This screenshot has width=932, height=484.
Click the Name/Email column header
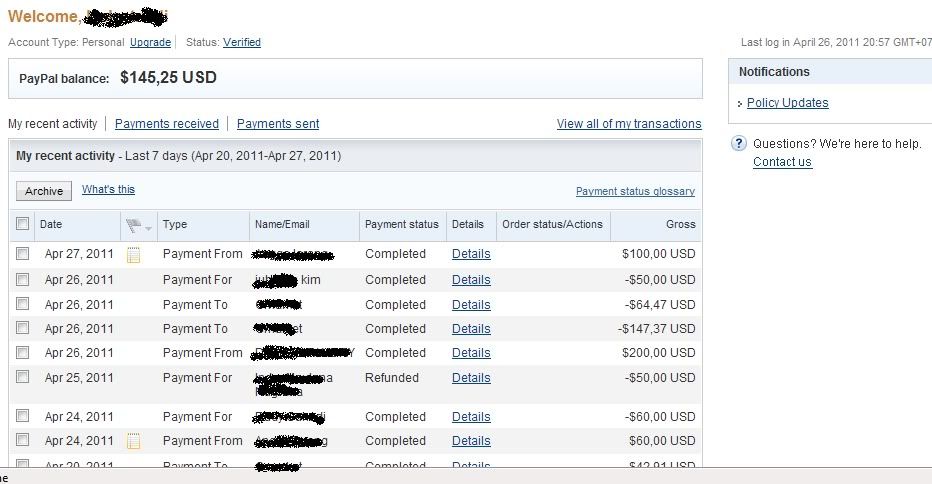point(282,224)
